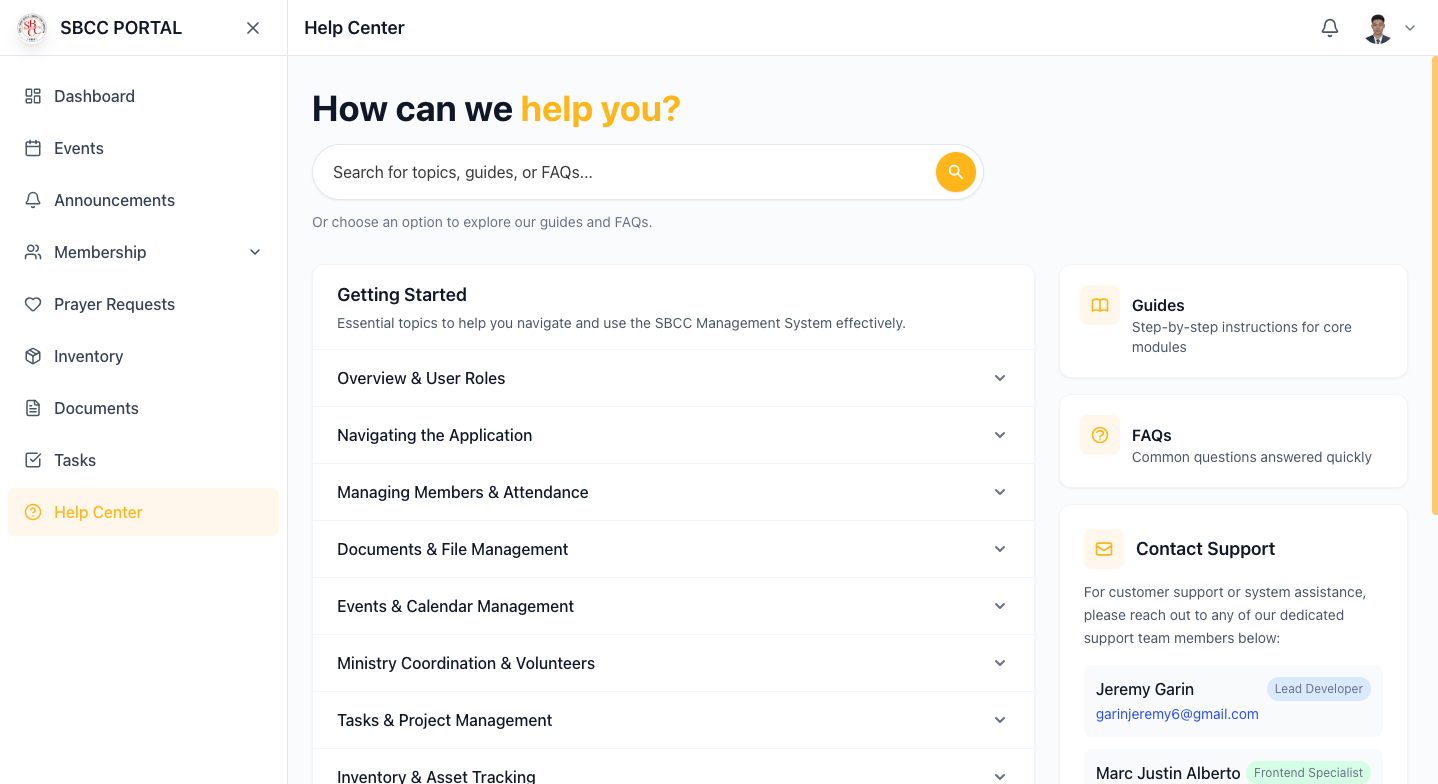
Task: Collapse the sidebar with the X icon
Action: click(x=253, y=28)
